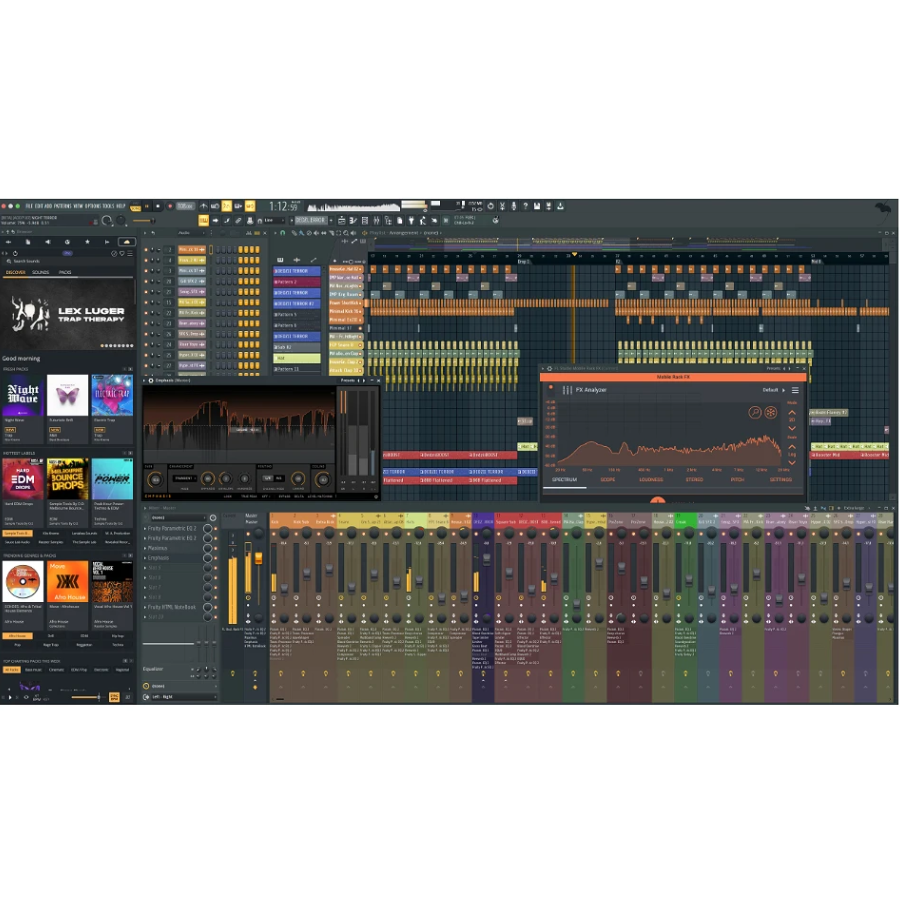900x900 pixels.
Task: Toggle the metronome icon
Action: coord(204,205)
